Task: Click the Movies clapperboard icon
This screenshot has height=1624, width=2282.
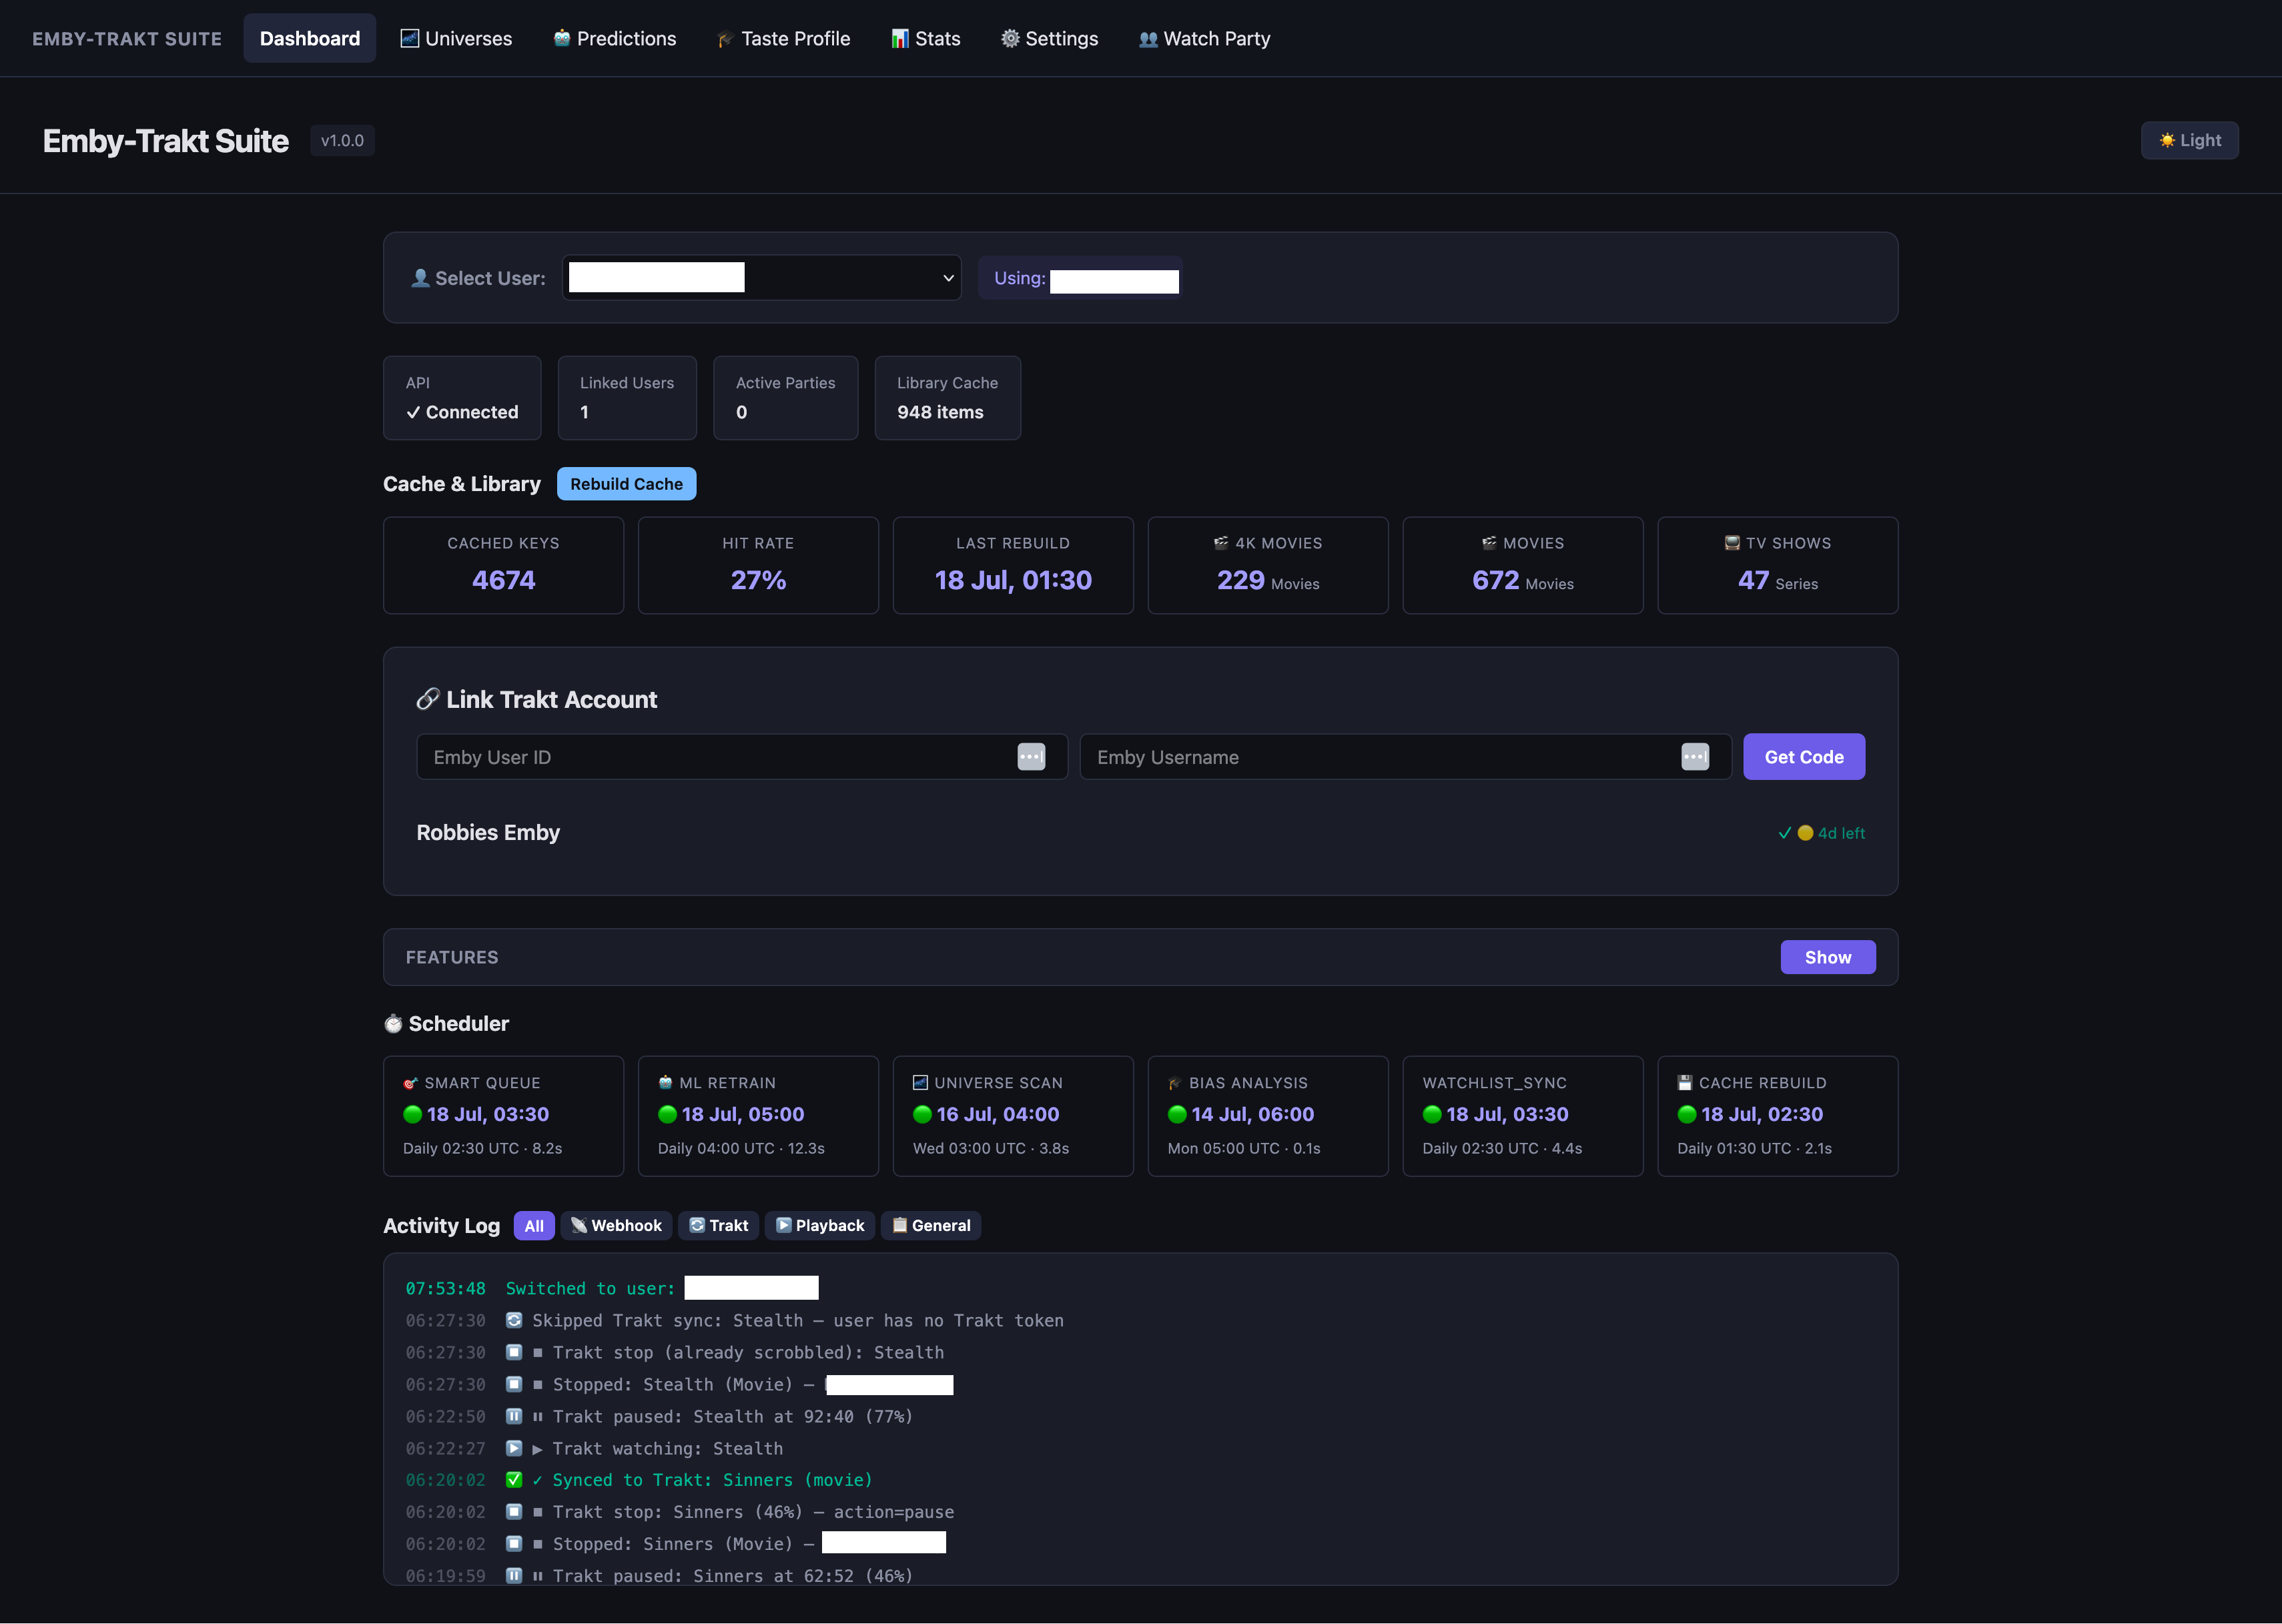Action: [1489, 543]
